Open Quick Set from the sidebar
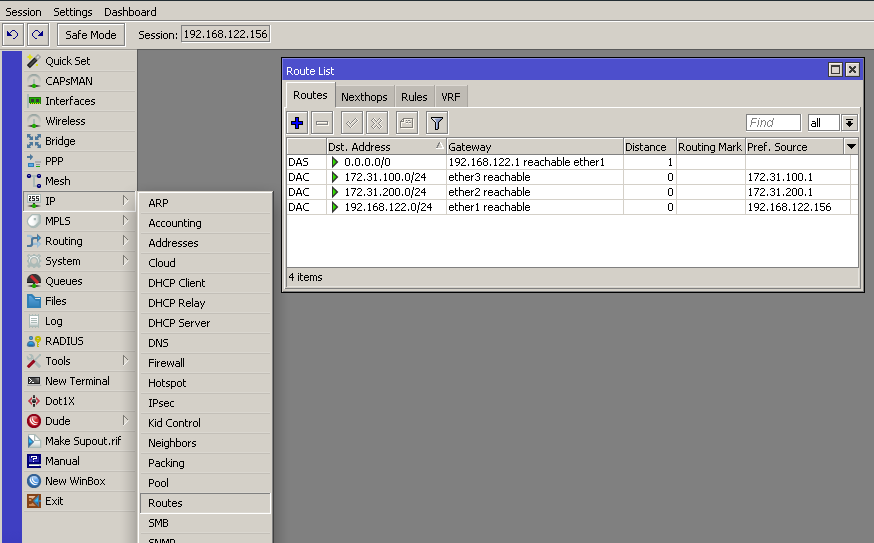The height and width of the screenshot is (543, 874). coord(67,61)
